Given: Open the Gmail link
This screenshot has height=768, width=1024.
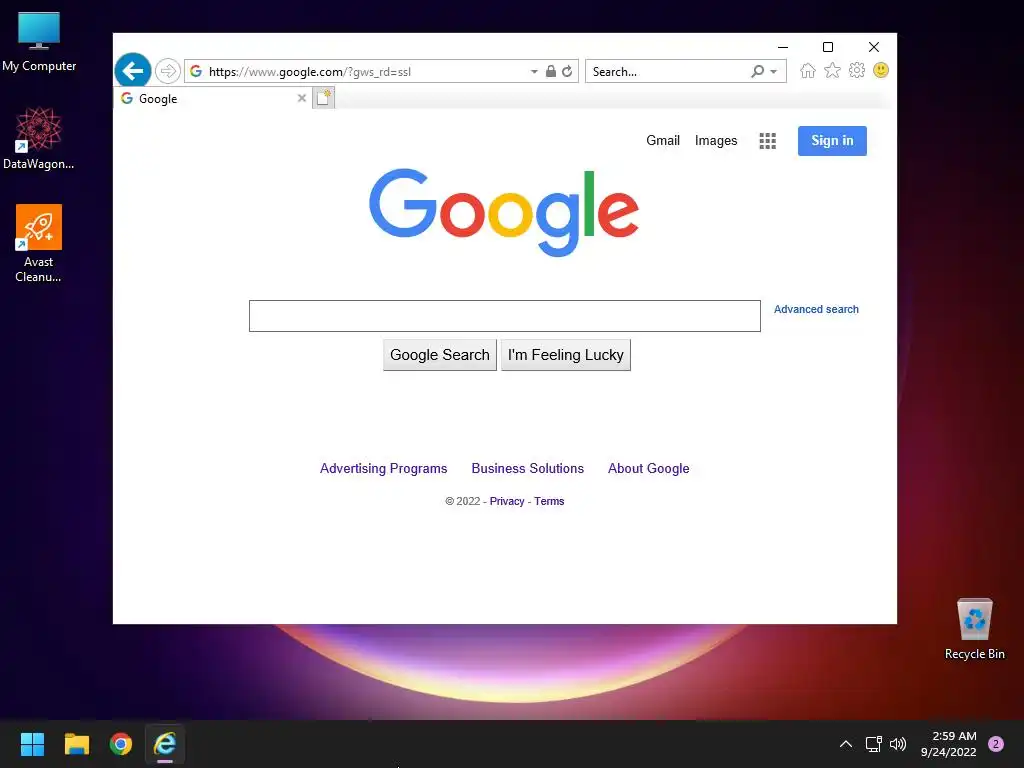Looking at the screenshot, I should [663, 140].
